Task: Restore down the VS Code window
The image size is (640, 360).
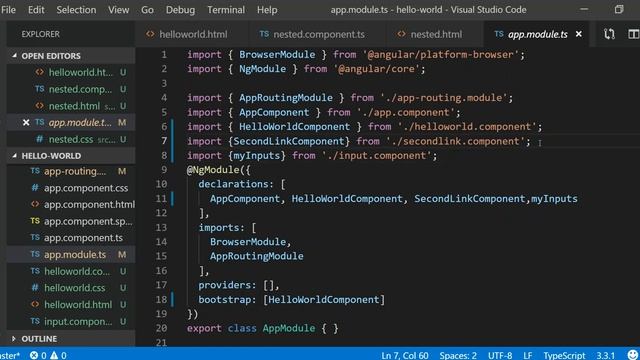Action: [619, 9]
